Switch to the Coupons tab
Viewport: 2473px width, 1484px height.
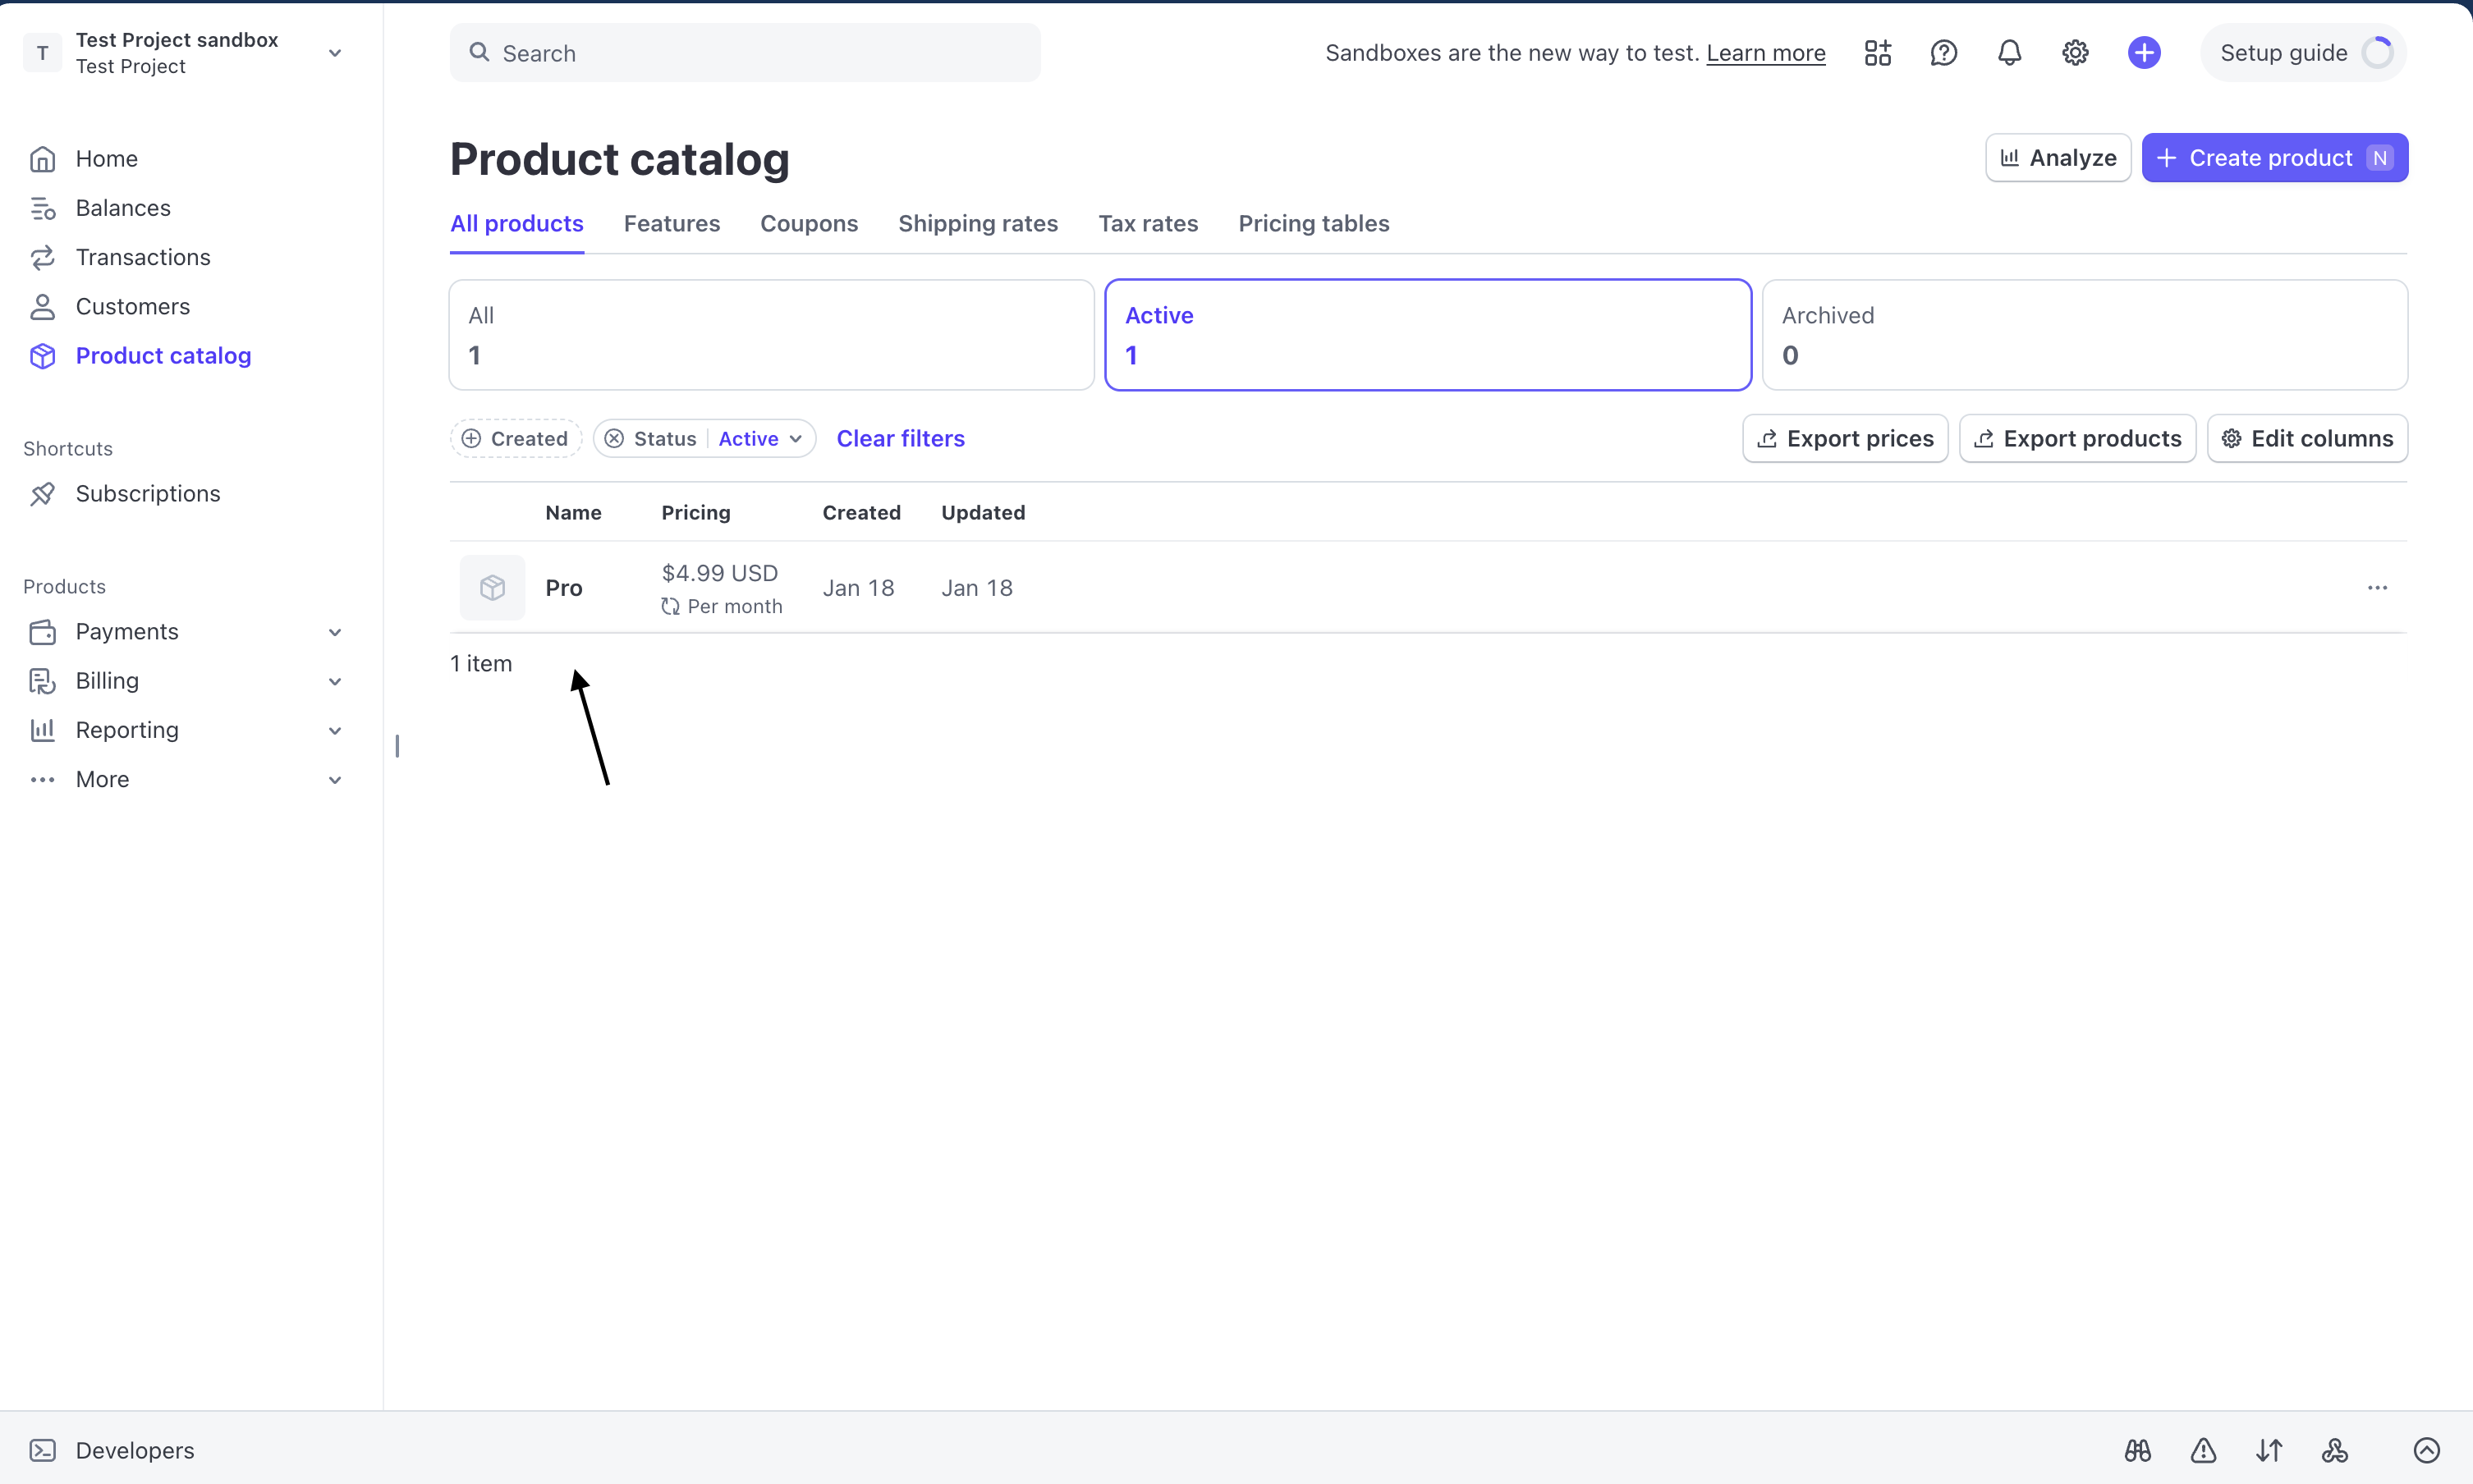pos(808,224)
